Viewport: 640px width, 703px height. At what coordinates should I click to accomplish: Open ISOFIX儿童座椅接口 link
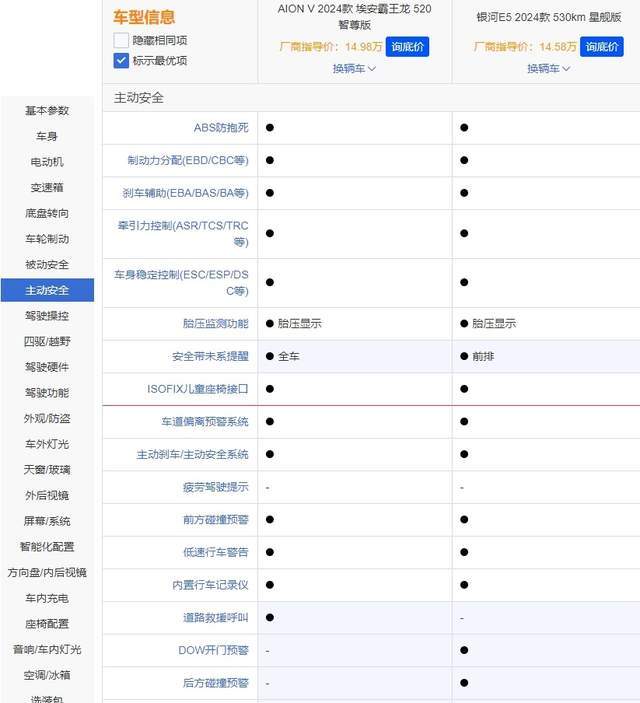pyautogui.click(x=197, y=389)
